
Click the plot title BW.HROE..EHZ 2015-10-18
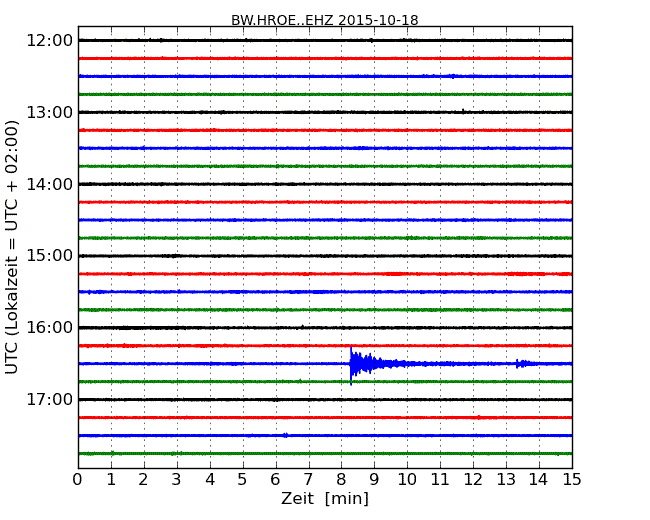point(325,20)
